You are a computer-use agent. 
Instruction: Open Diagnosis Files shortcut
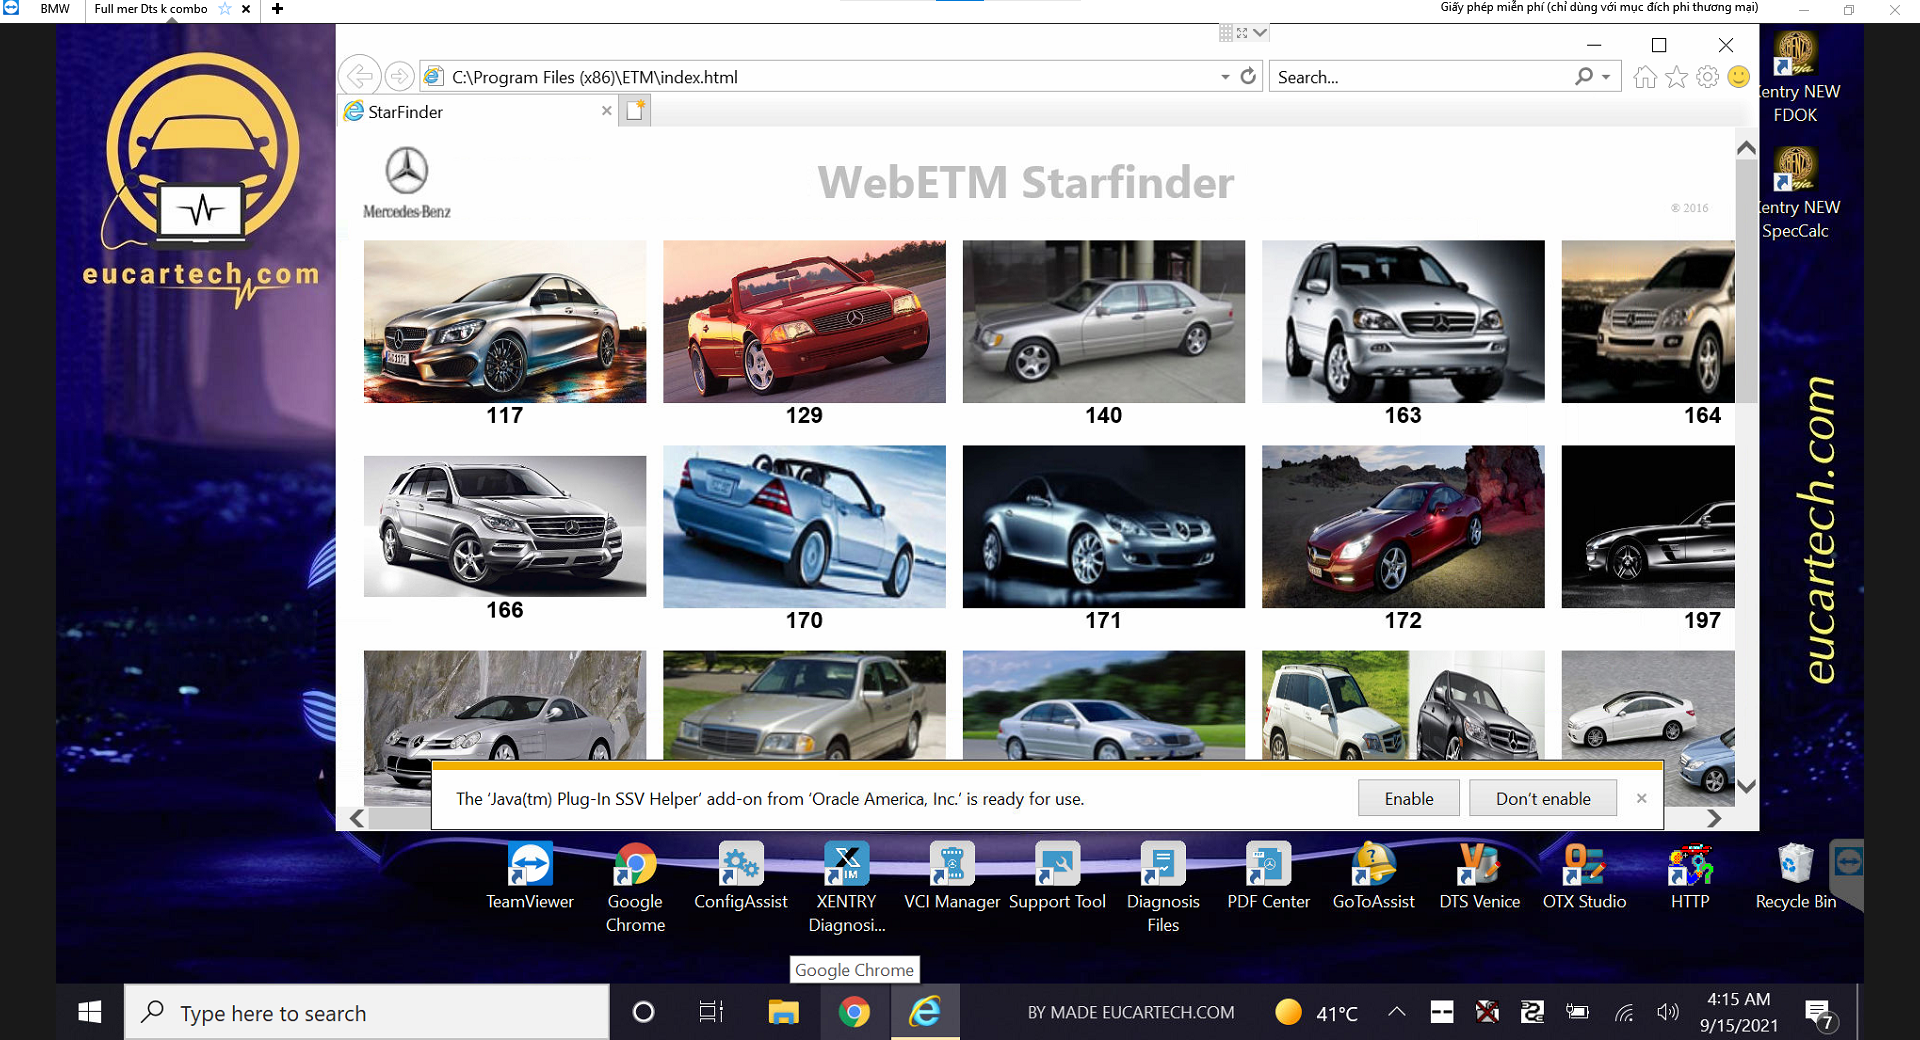(x=1163, y=888)
